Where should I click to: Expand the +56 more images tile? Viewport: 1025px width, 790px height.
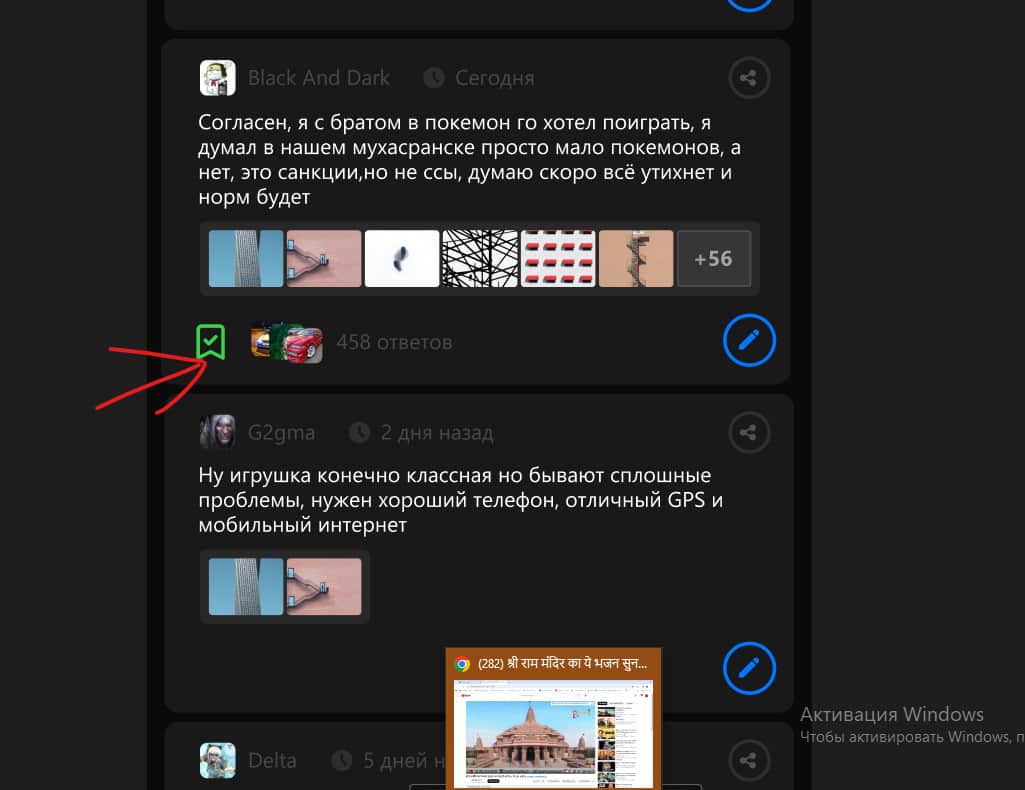713,259
